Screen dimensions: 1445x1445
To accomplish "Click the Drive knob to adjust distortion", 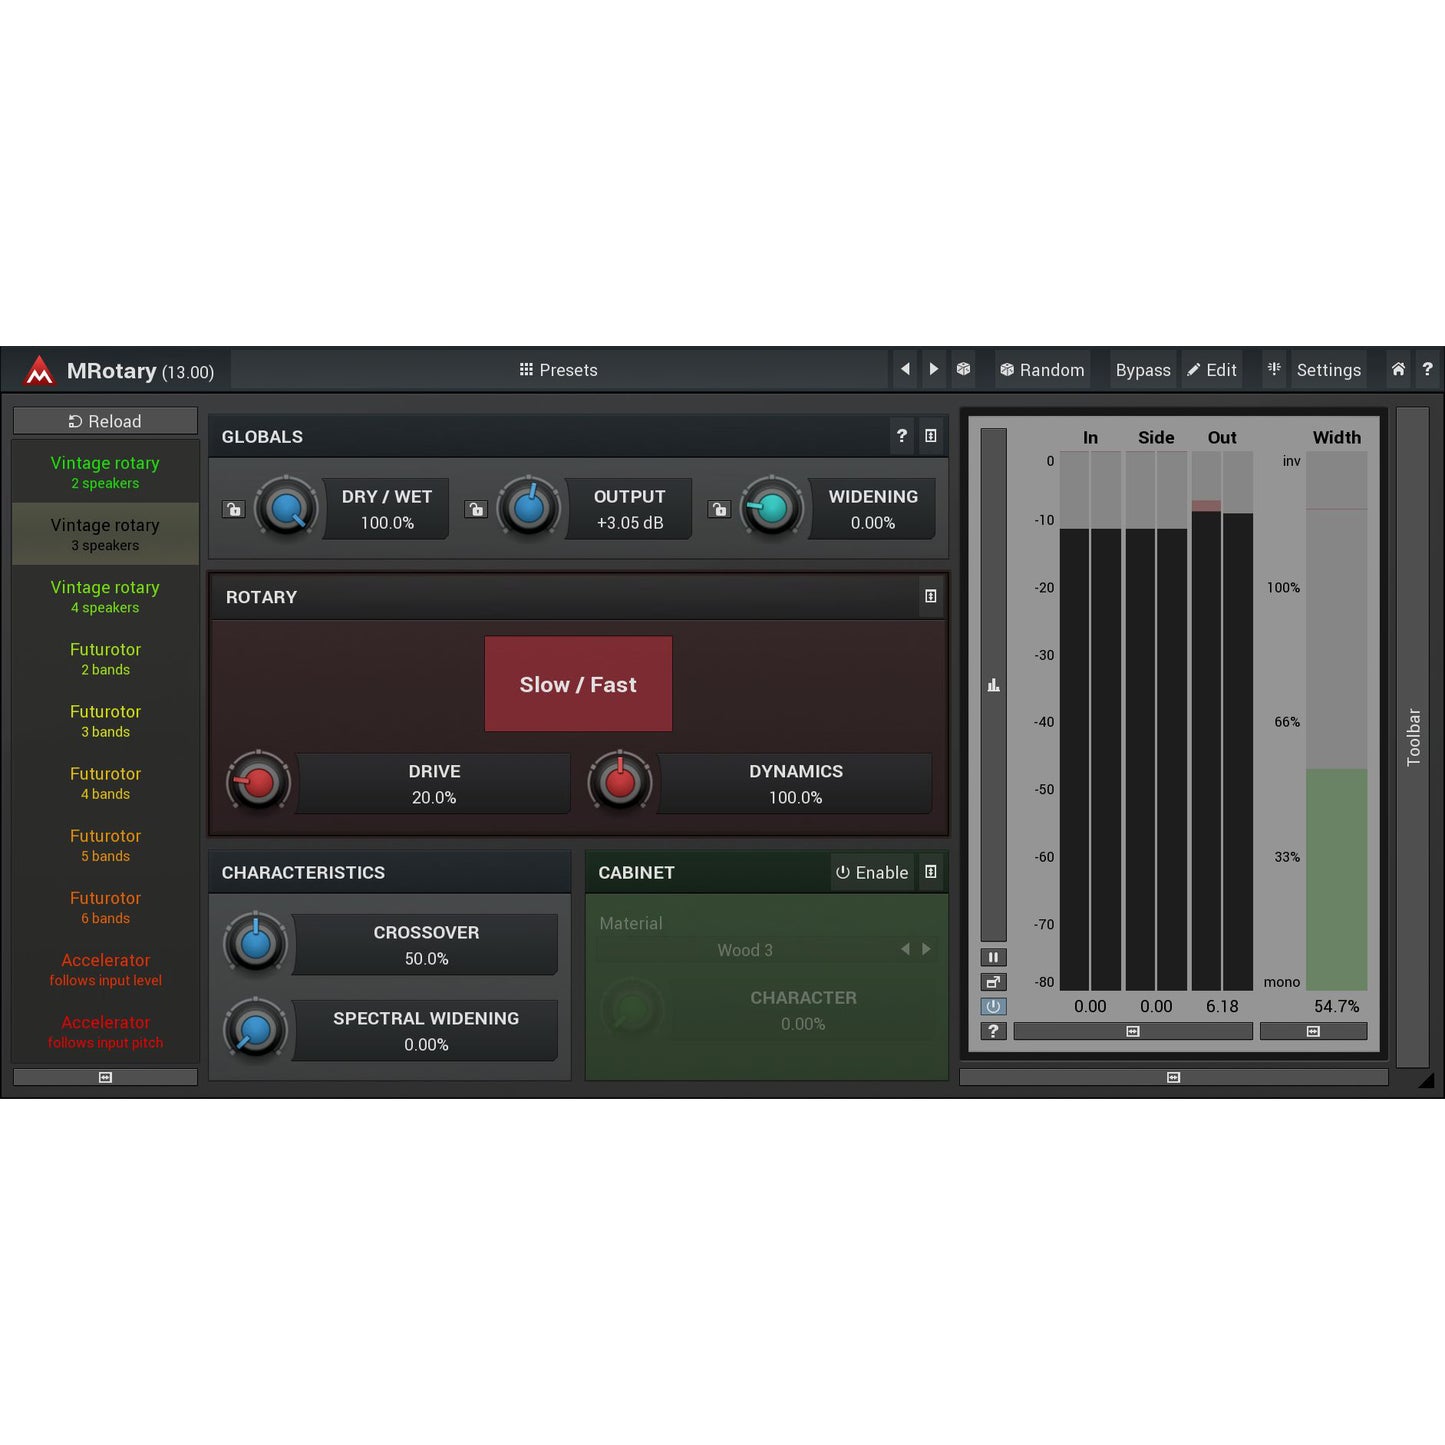I will coord(257,783).
